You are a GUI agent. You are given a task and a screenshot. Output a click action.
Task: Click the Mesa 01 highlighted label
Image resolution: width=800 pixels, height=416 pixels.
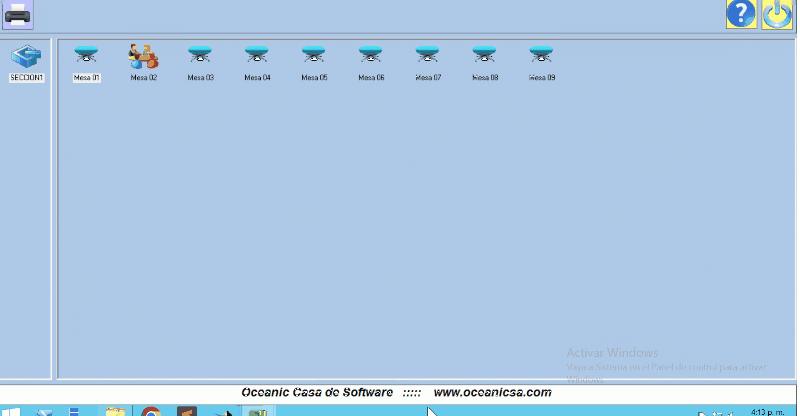coord(87,77)
